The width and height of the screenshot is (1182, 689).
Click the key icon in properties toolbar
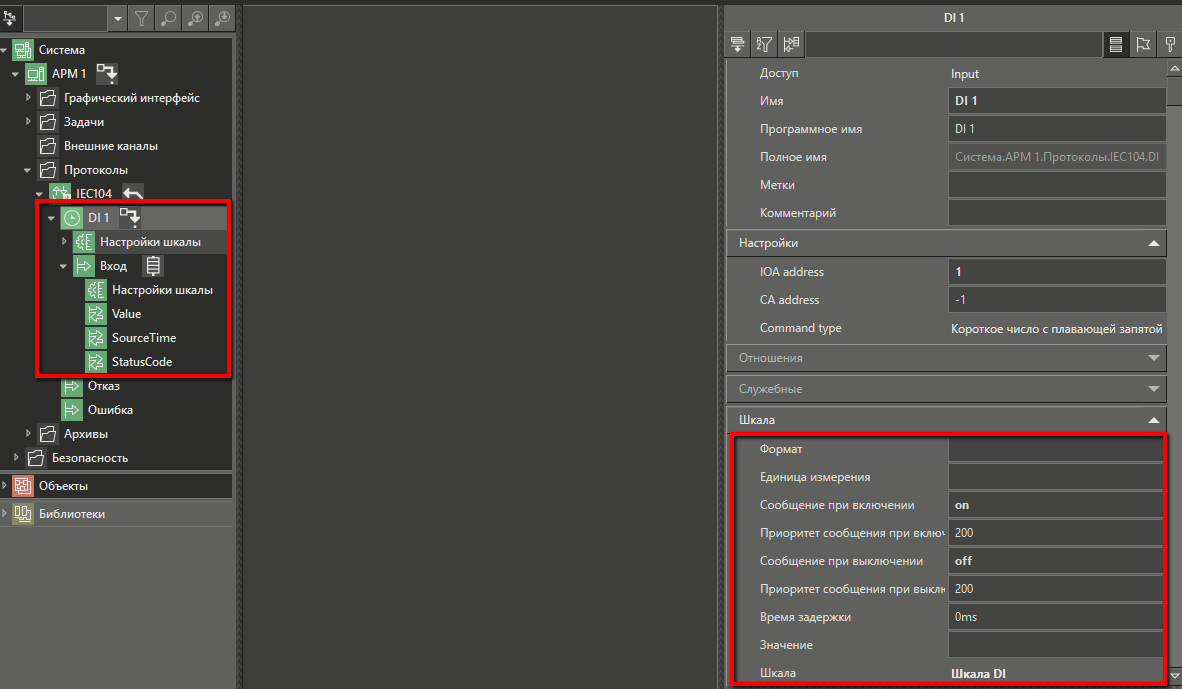[1169, 44]
